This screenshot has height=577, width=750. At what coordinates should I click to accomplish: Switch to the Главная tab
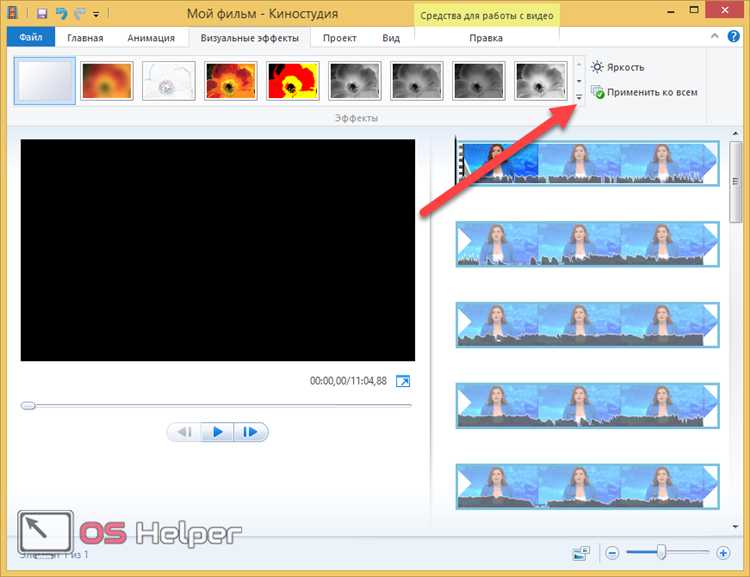(x=85, y=38)
